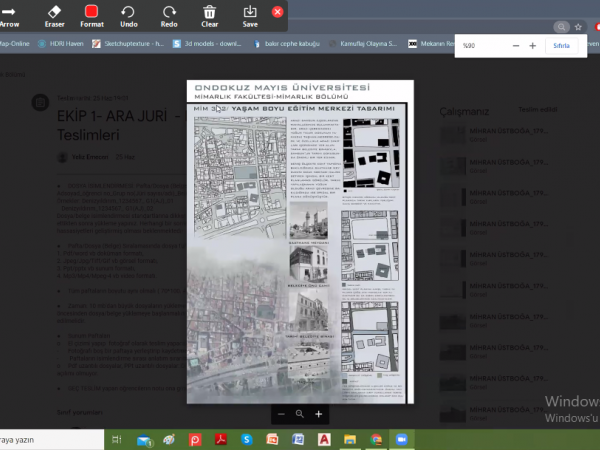Click the Teslim edildi status text
The width and height of the screenshot is (600, 450).
538,109
